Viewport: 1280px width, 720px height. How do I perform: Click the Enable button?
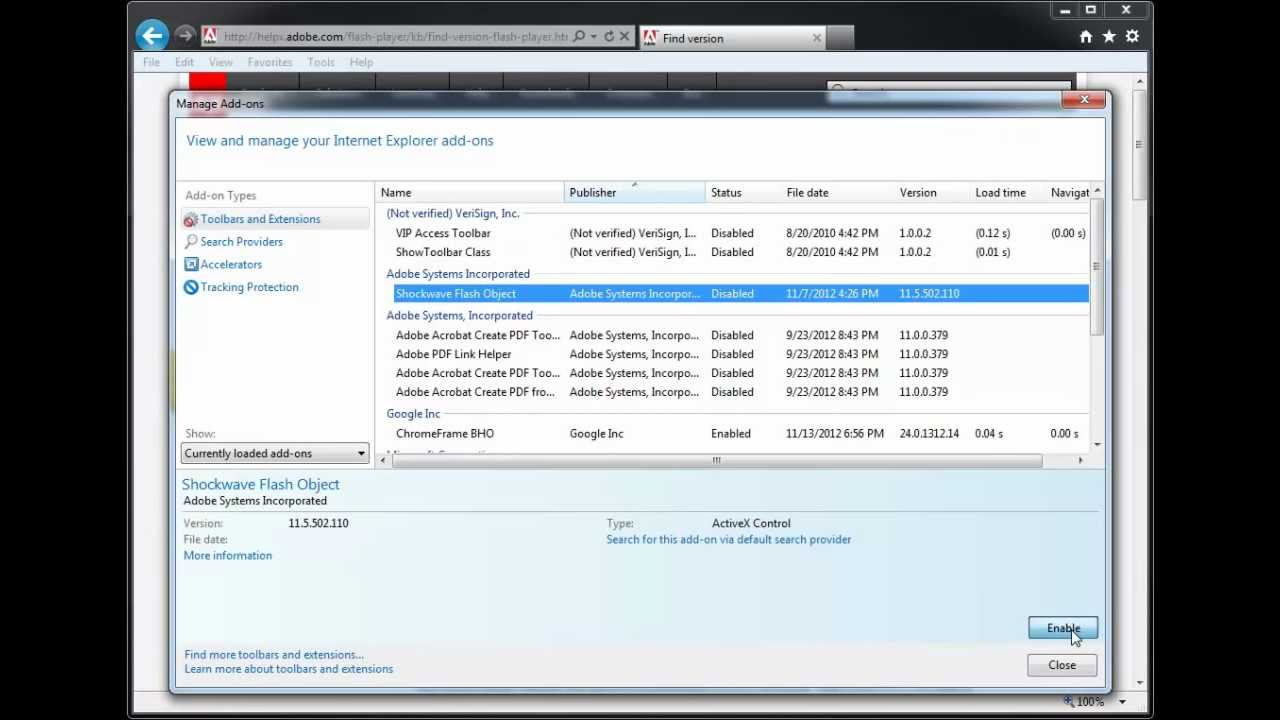1063,628
